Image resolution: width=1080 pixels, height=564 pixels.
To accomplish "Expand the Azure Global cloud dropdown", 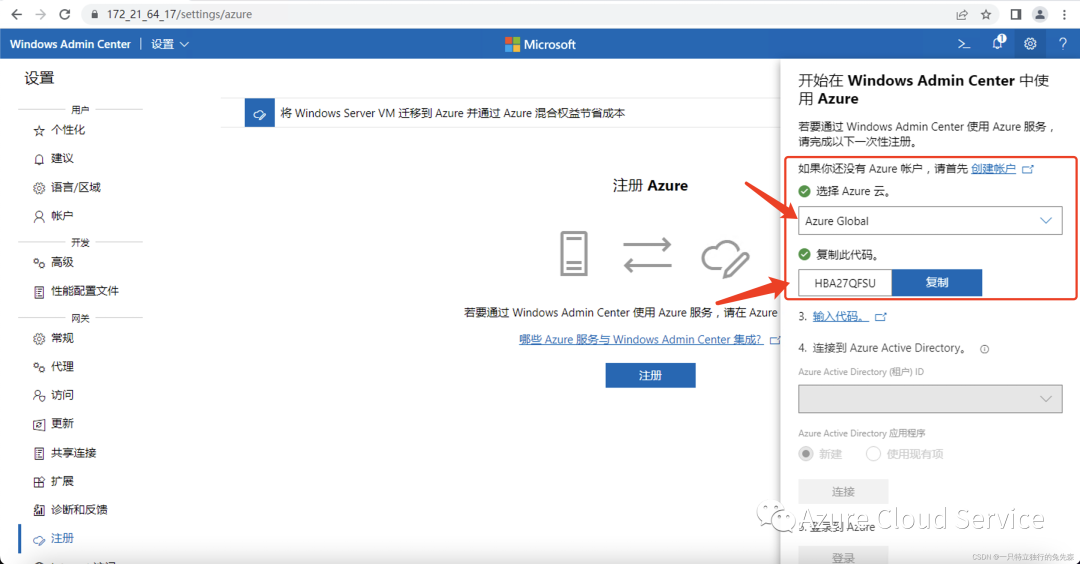I will click(x=930, y=221).
